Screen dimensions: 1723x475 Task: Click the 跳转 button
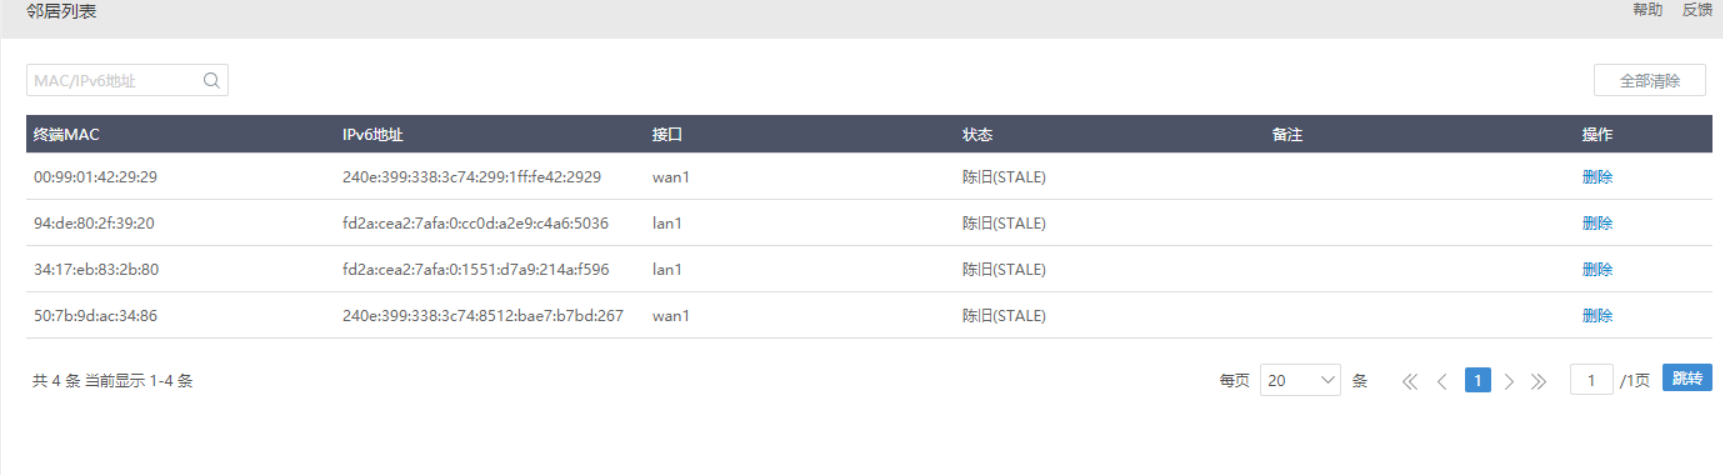pyautogui.click(x=1687, y=378)
